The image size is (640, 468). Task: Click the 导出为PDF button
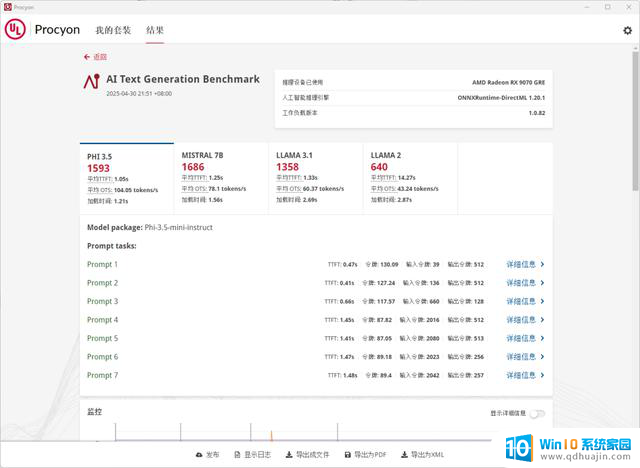[x=365, y=455]
